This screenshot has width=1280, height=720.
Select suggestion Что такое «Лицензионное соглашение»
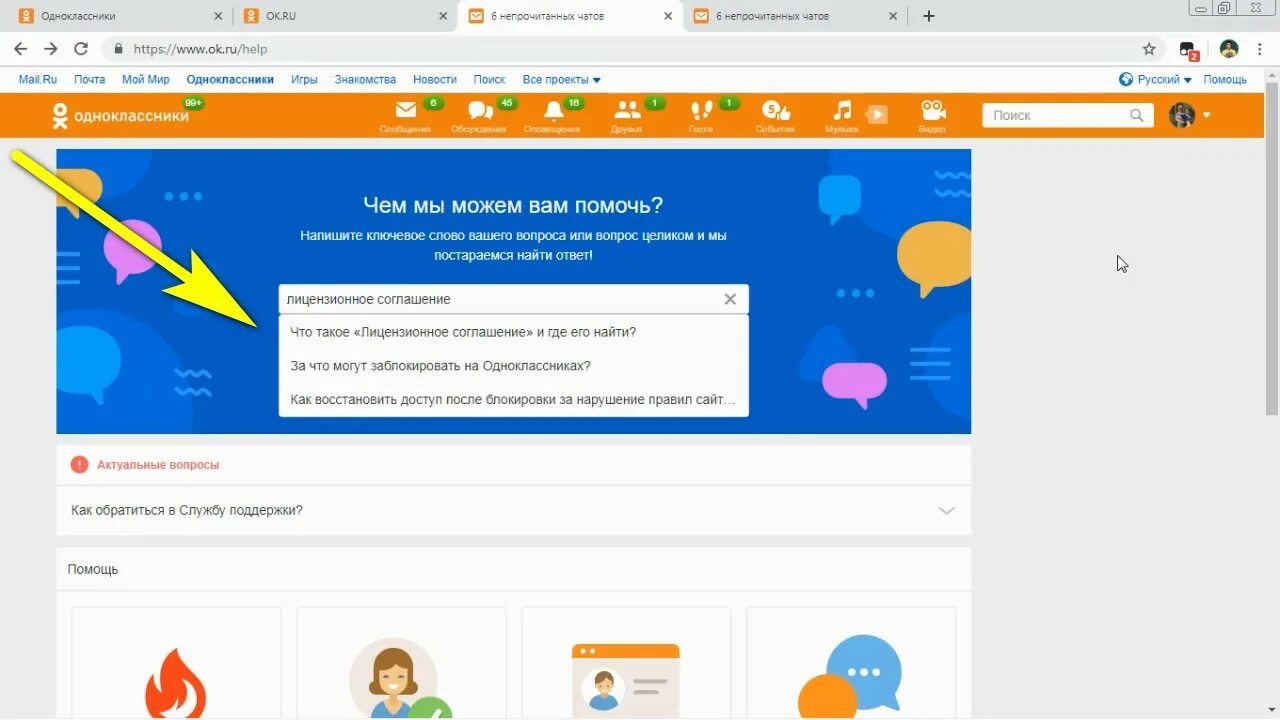513,332
